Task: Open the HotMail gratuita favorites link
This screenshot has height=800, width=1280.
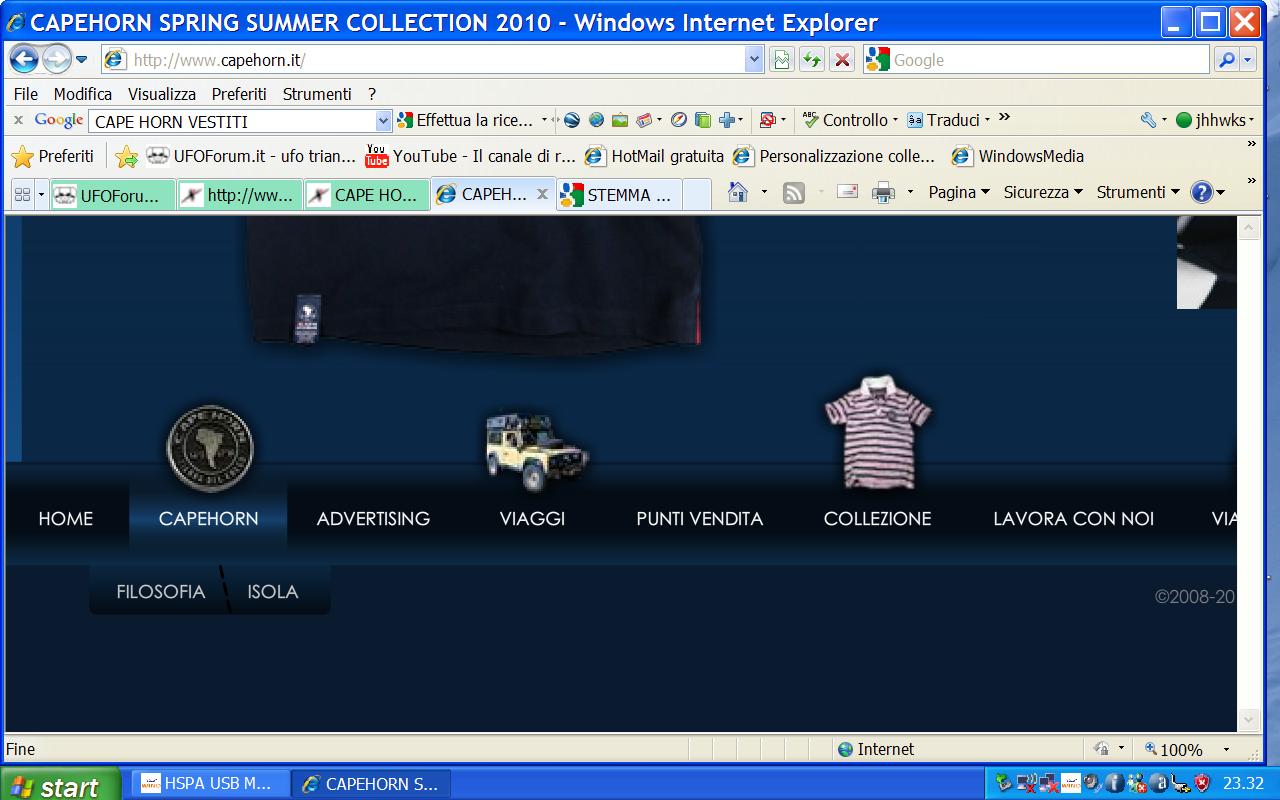Action: tap(654, 156)
